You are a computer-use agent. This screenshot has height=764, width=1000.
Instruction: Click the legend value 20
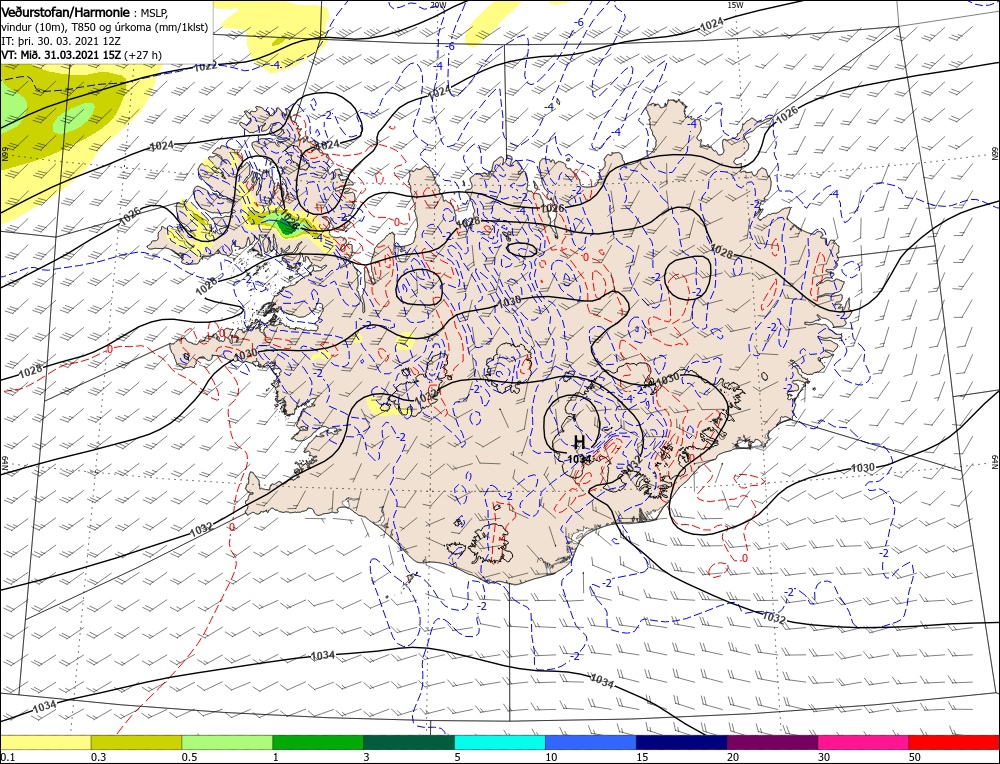(733, 757)
